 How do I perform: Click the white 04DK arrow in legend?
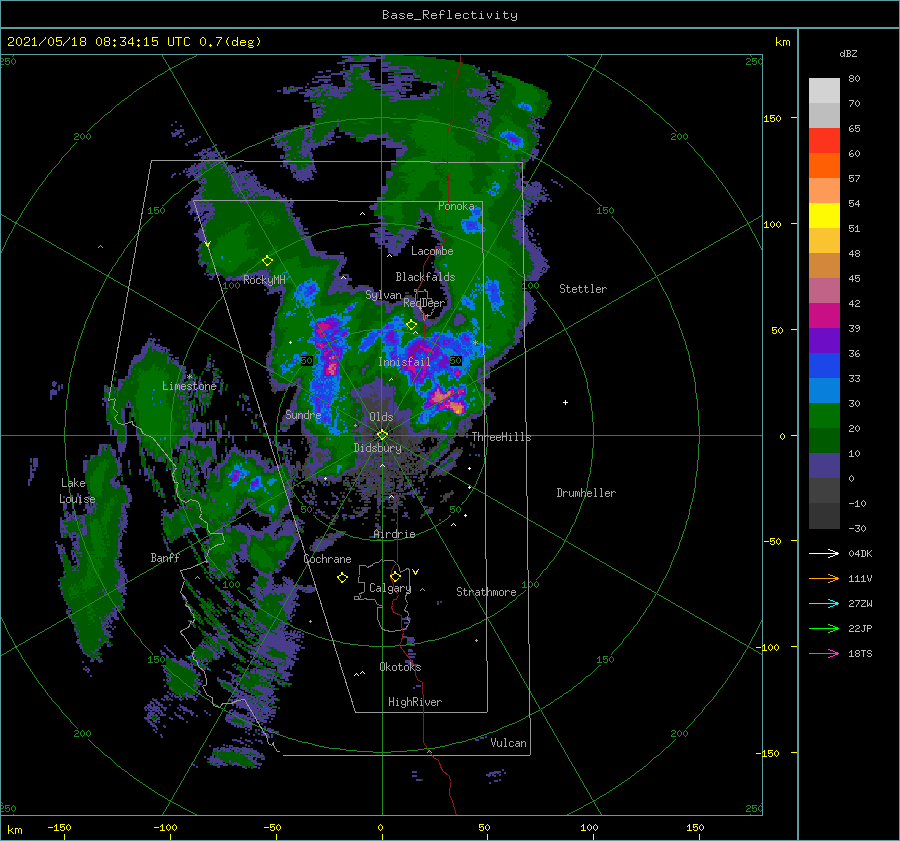824,553
